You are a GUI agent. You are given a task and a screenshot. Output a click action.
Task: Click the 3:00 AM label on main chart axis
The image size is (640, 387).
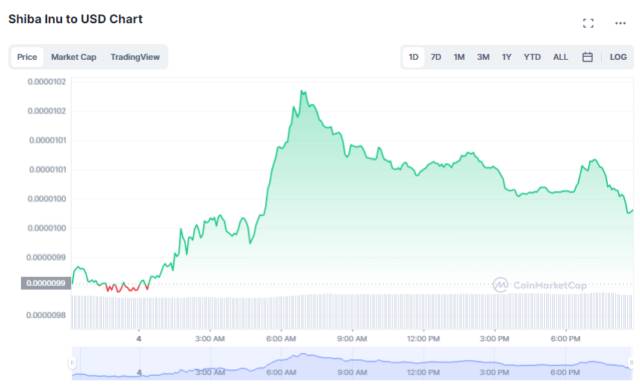[x=210, y=338]
